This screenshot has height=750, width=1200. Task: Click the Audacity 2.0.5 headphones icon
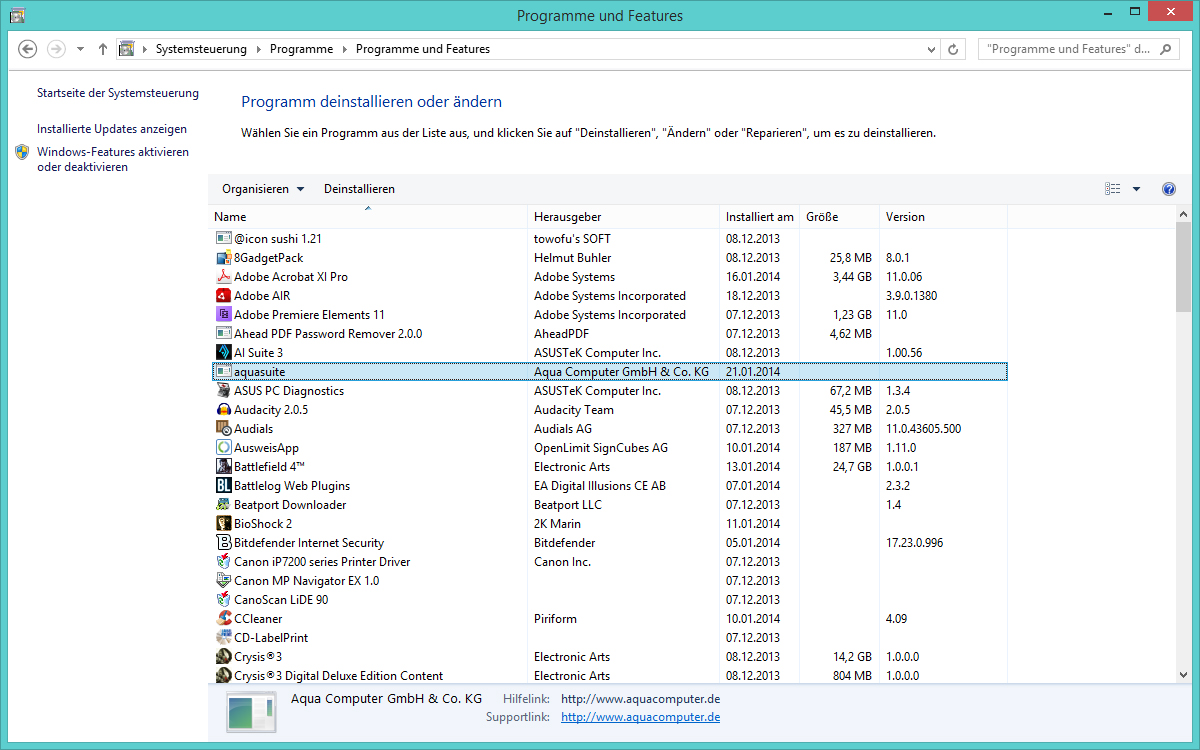224,410
